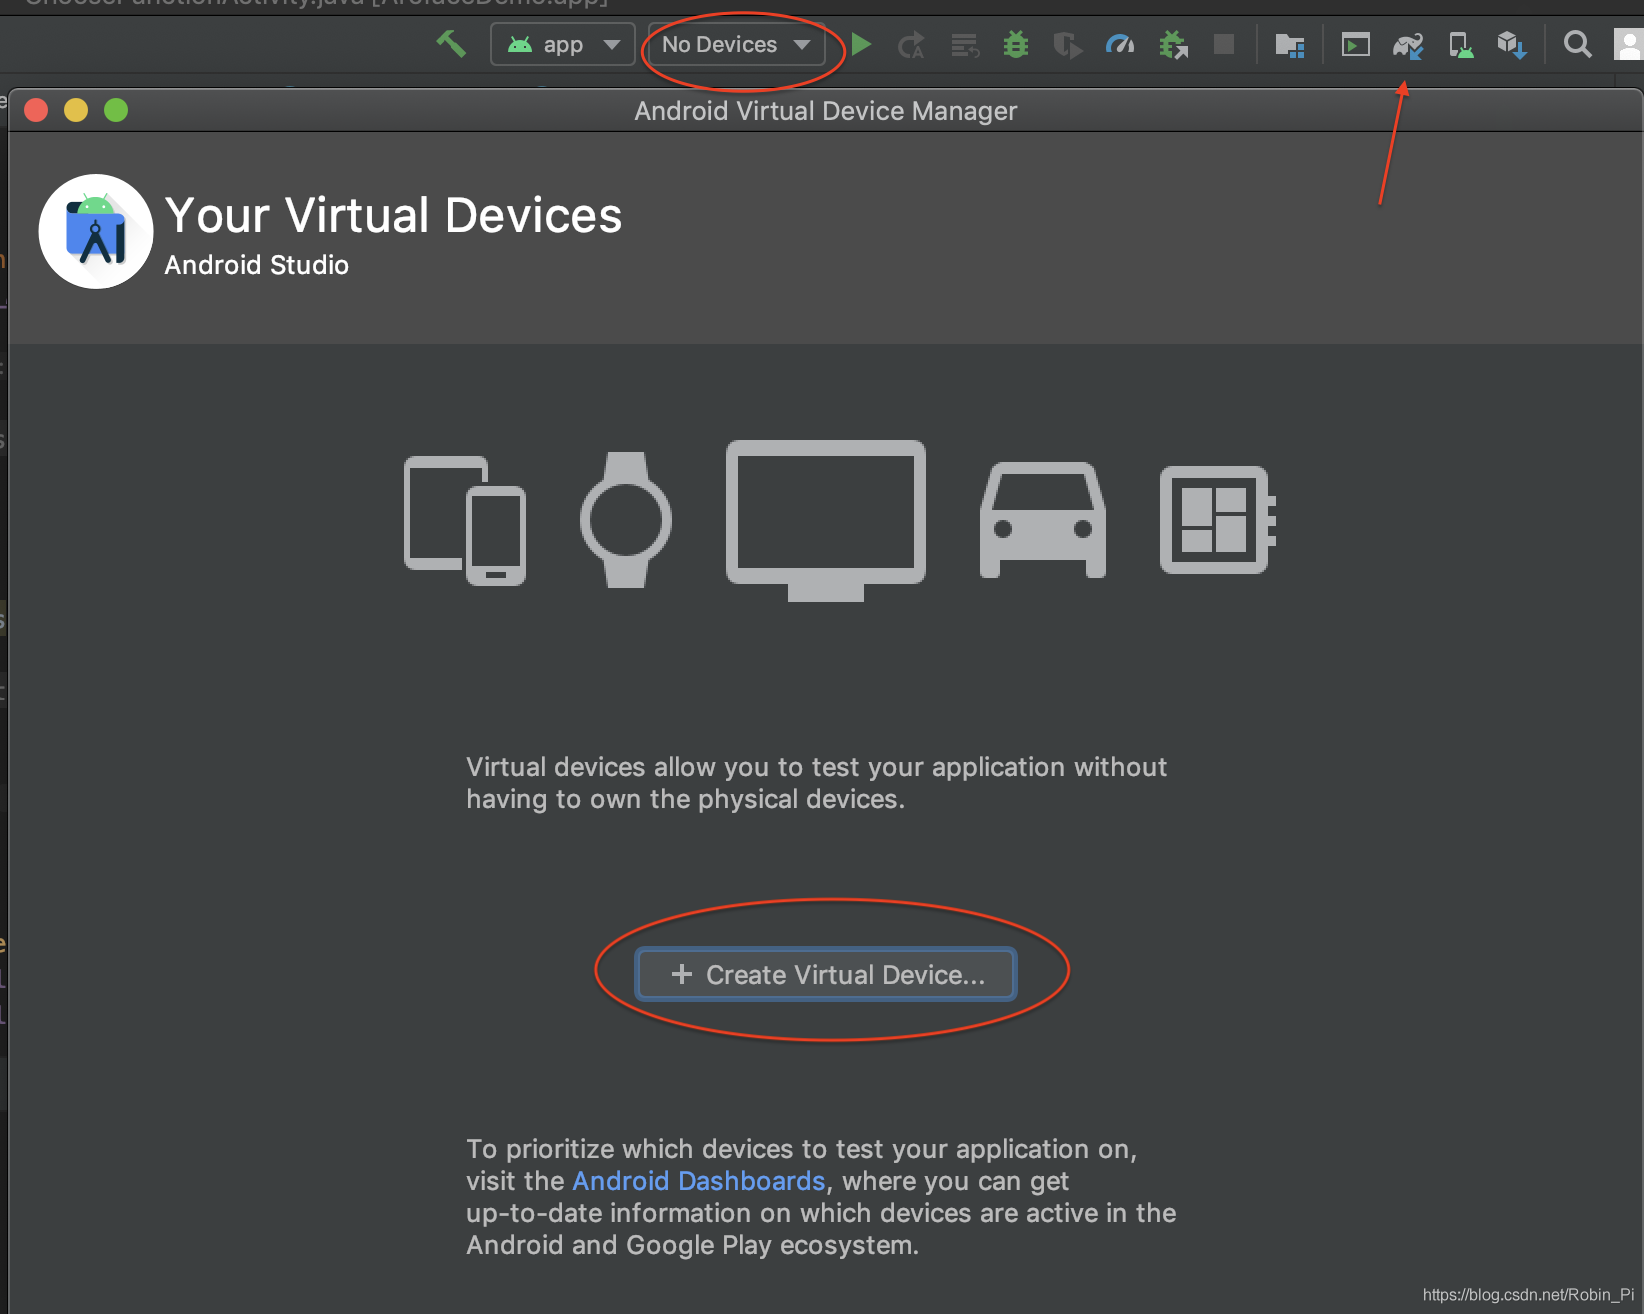Viewport: 1644px width, 1314px height.
Task: Click the Apply Code Changes icon
Action: coord(965,45)
